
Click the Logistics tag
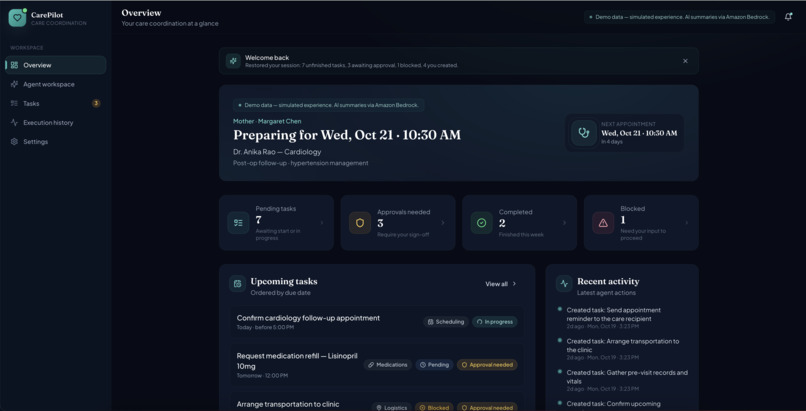392,407
